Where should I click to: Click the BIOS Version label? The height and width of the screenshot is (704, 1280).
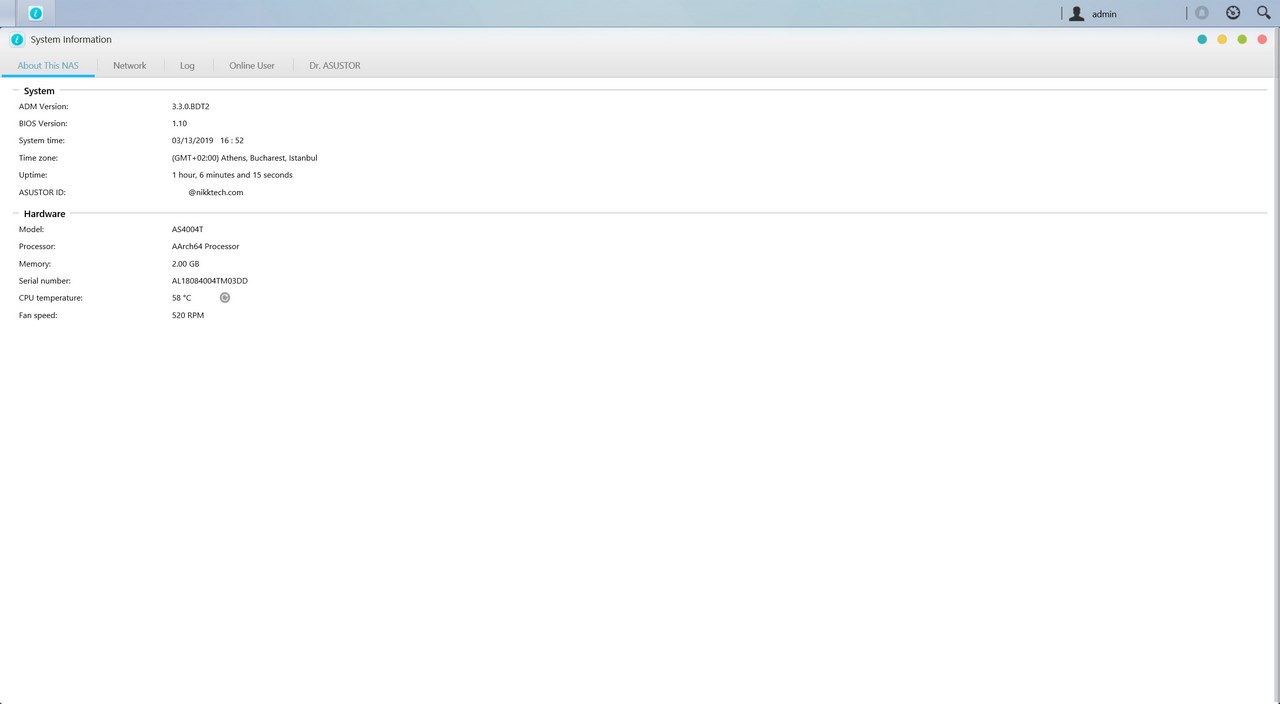(43, 124)
